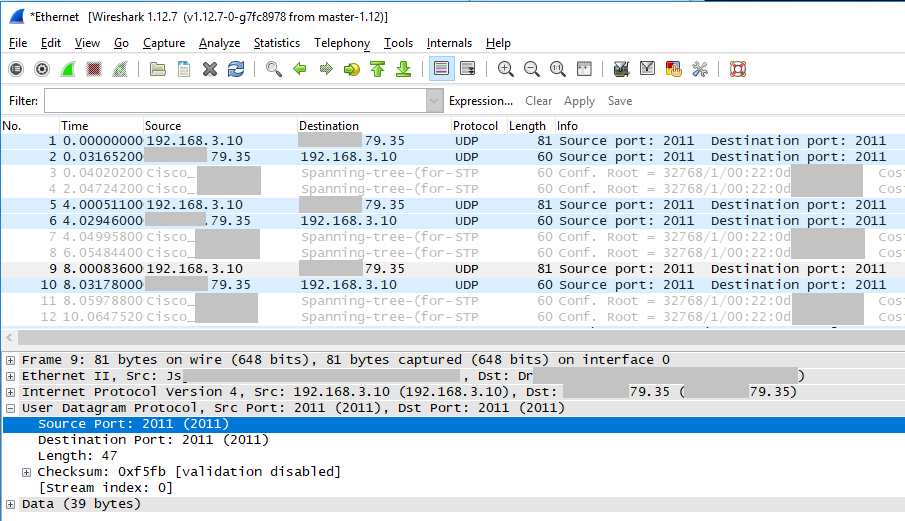
Task: Go back in packet history
Action: point(300,69)
